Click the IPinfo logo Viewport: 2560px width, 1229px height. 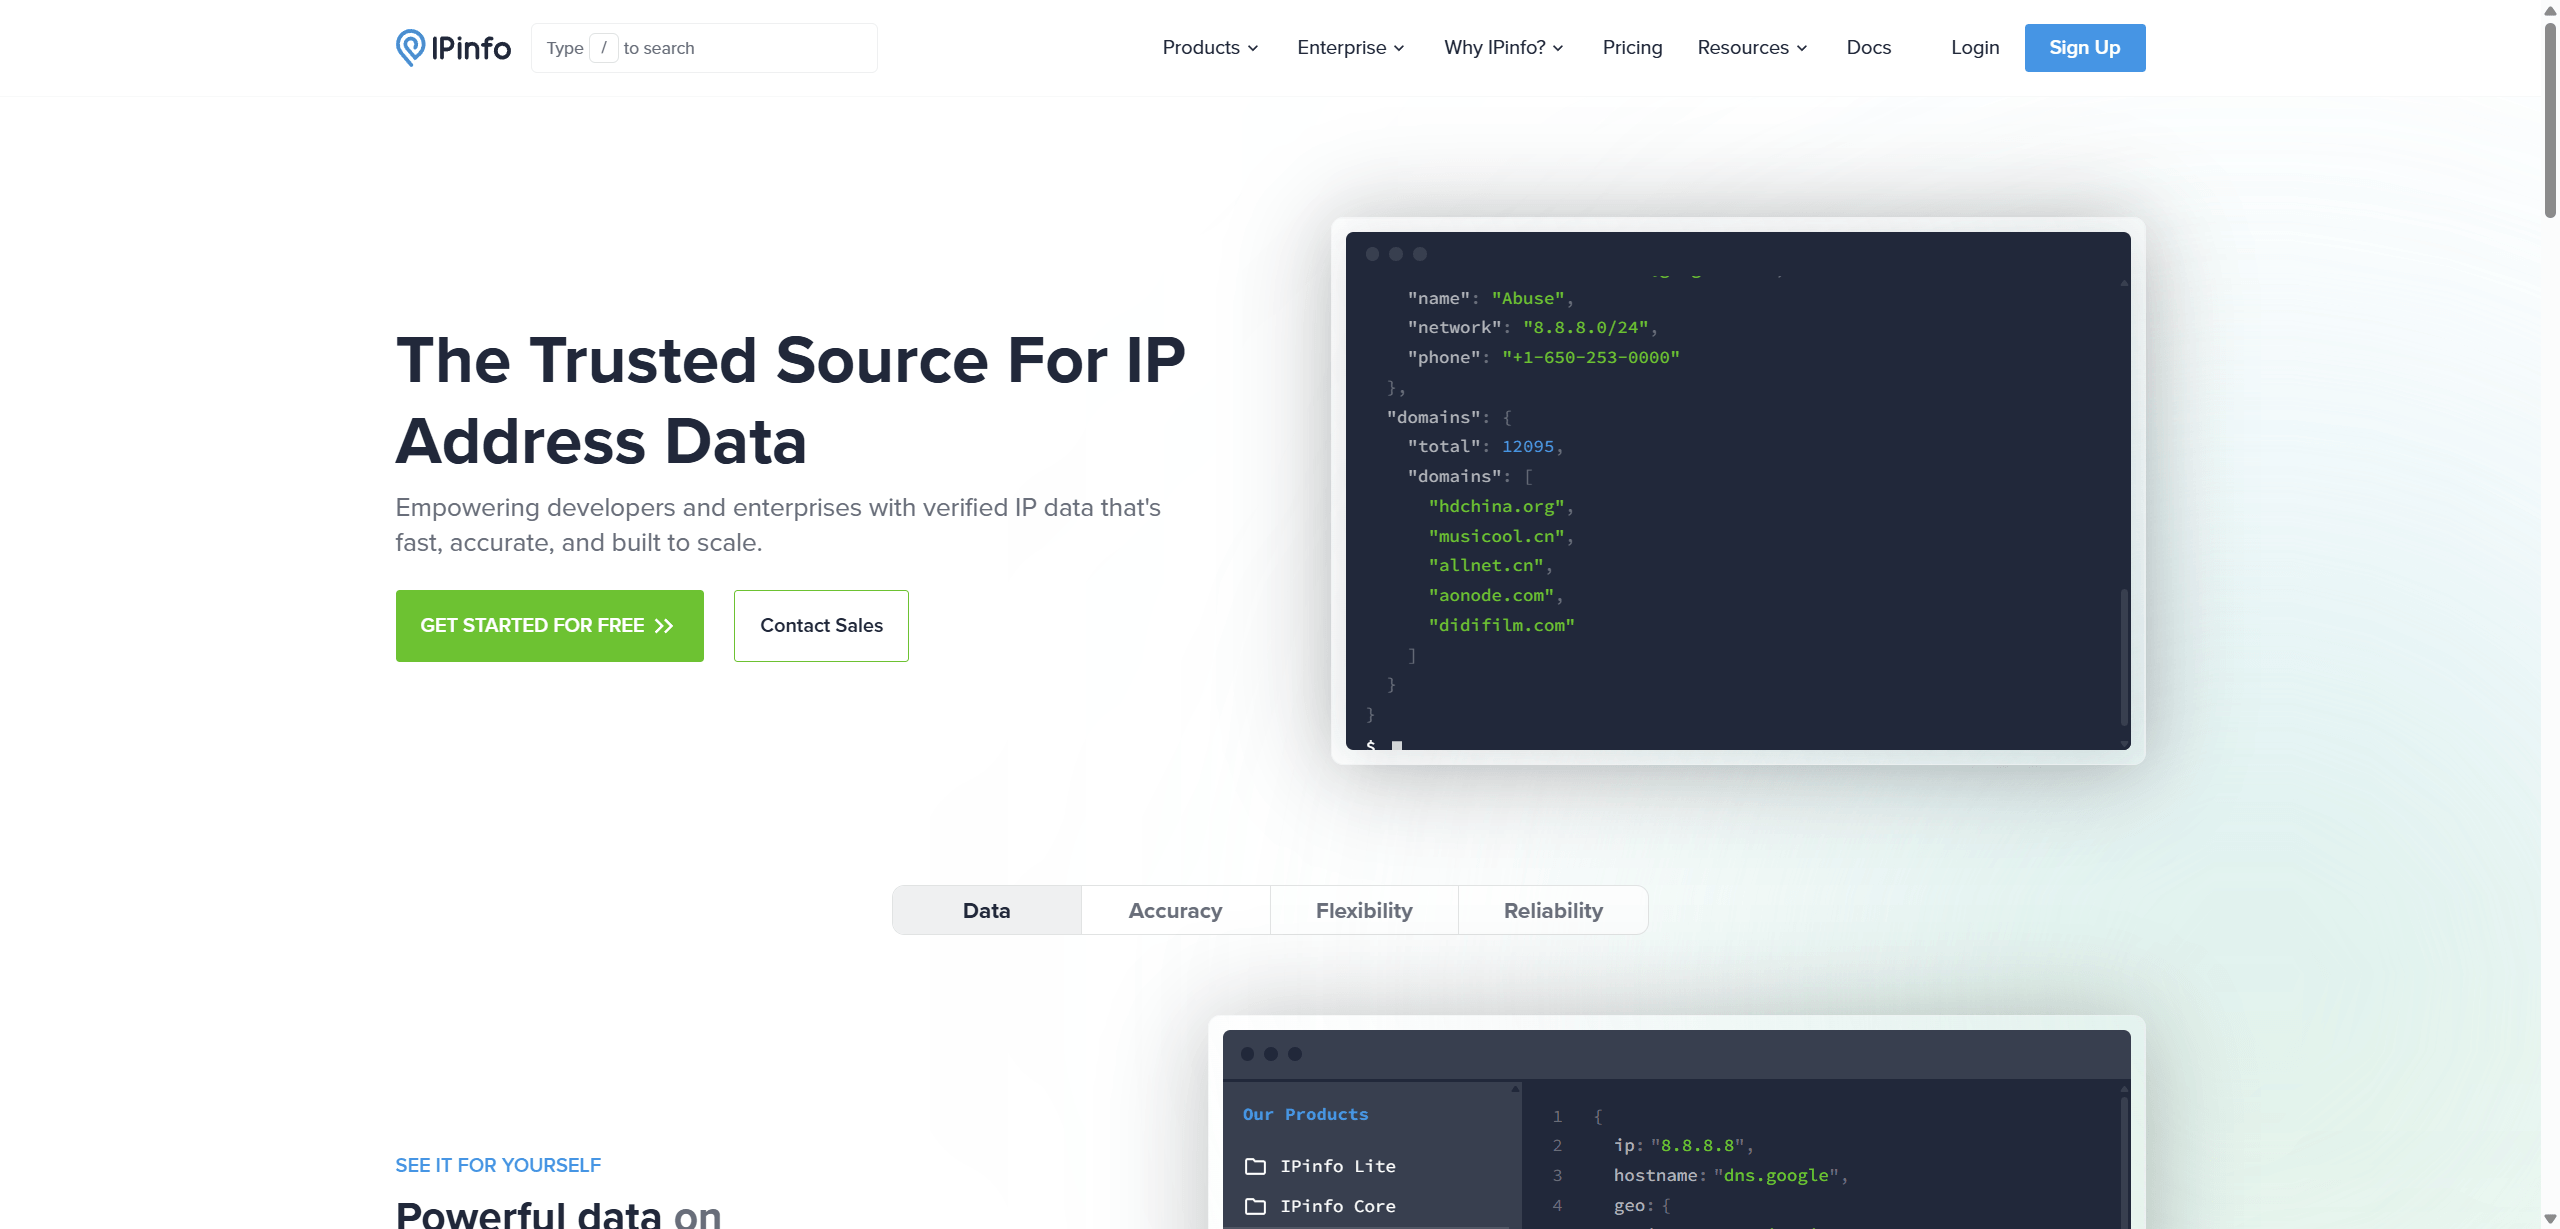pyautogui.click(x=453, y=48)
